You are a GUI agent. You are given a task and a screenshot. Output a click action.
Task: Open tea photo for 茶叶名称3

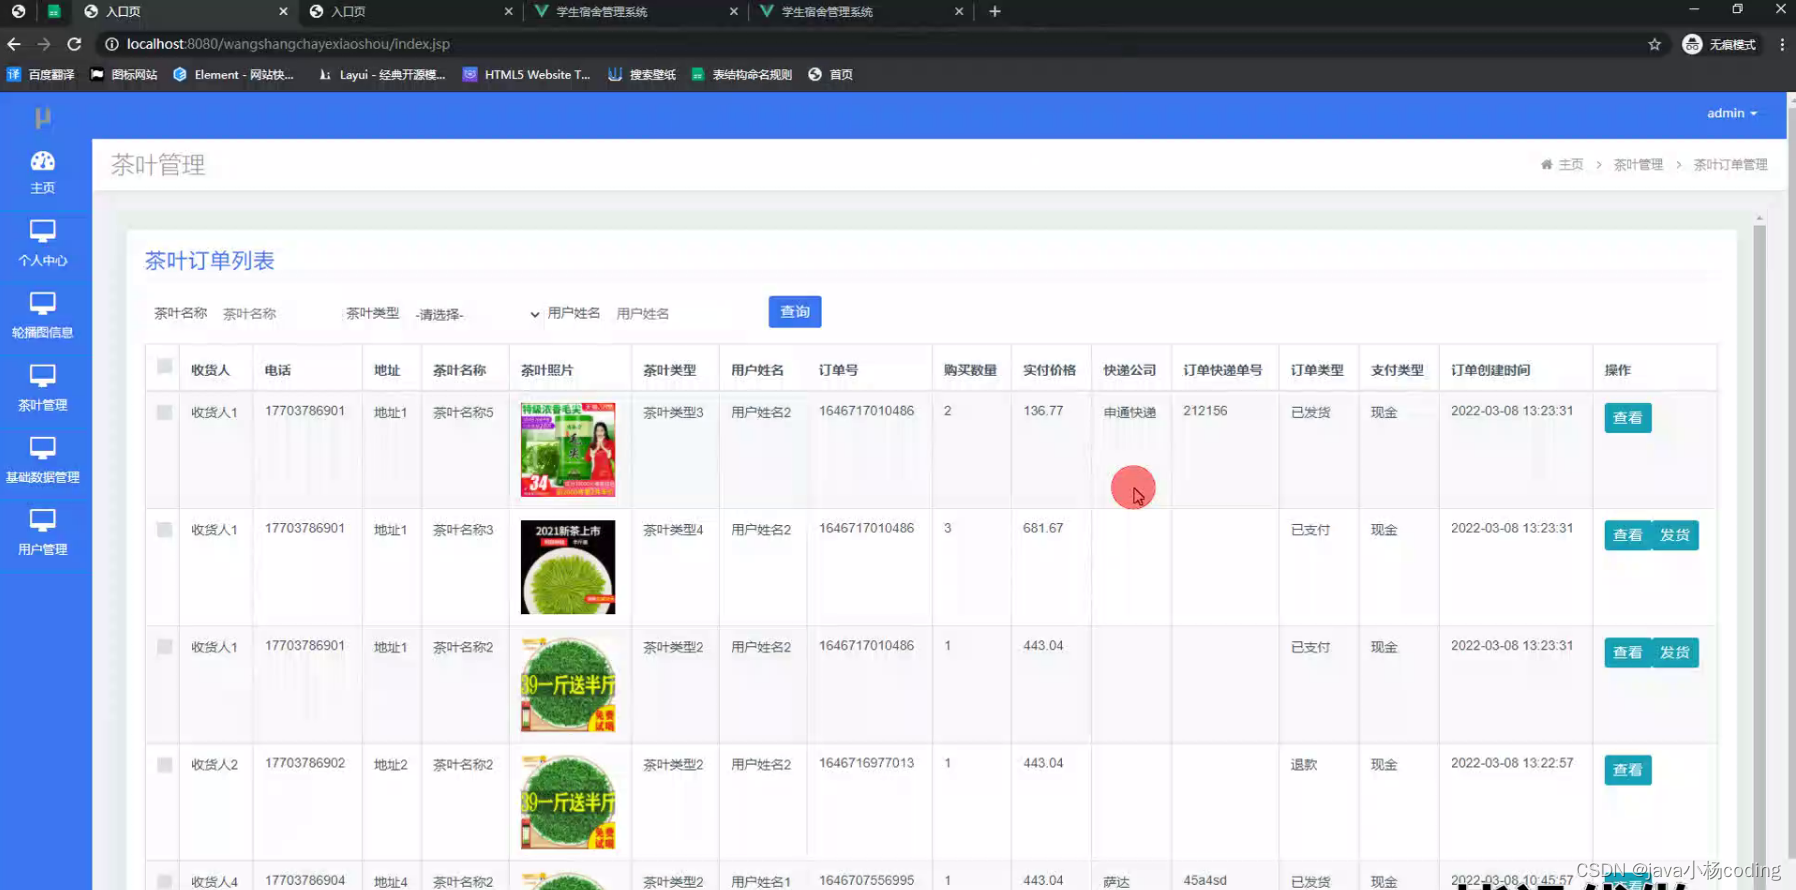(568, 567)
